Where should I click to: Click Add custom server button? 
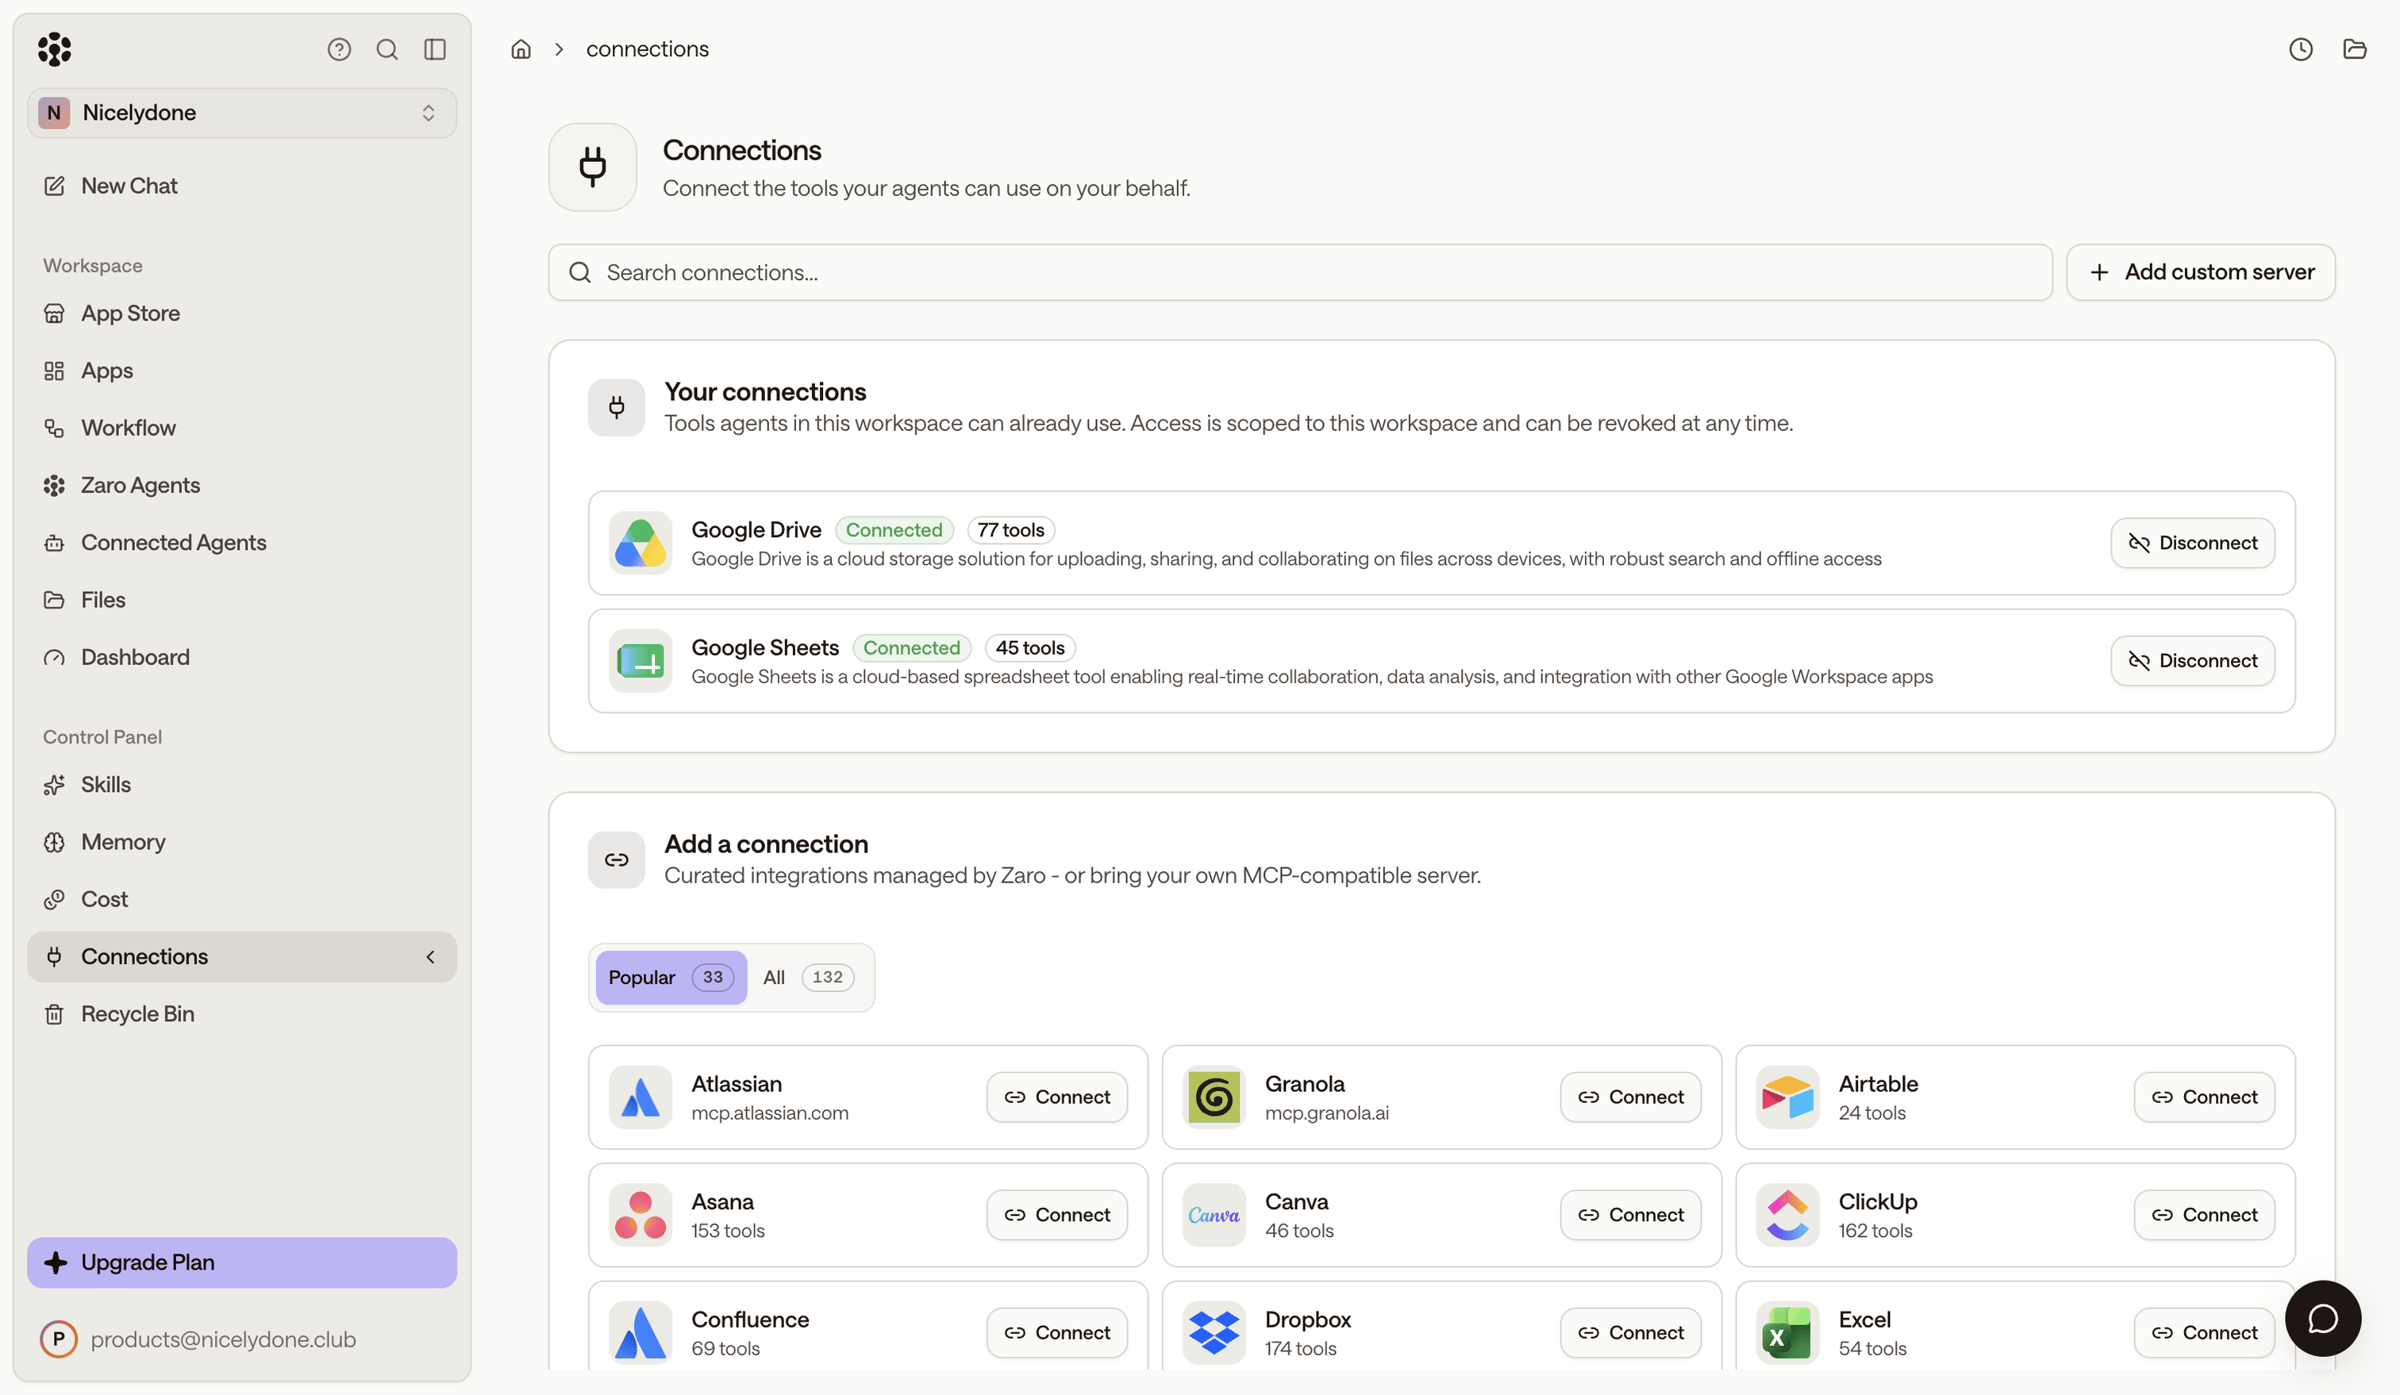coord(2201,272)
